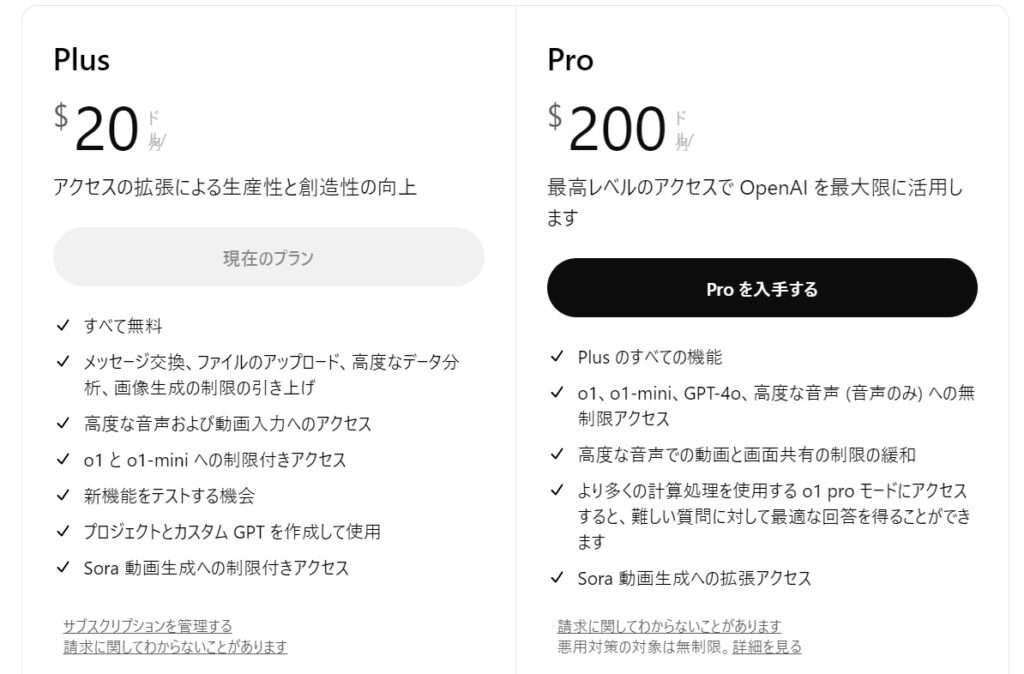Click the checkmark beside 高度な音声での動画と画面共有

point(557,454)
